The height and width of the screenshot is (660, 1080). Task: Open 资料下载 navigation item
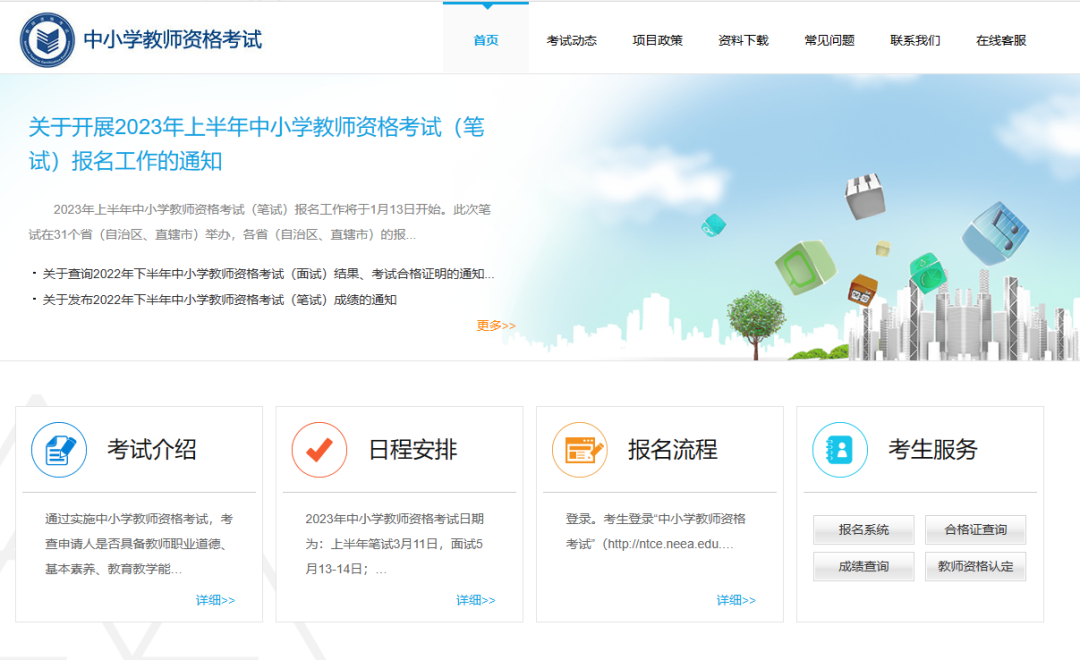[x=743, y=41]
